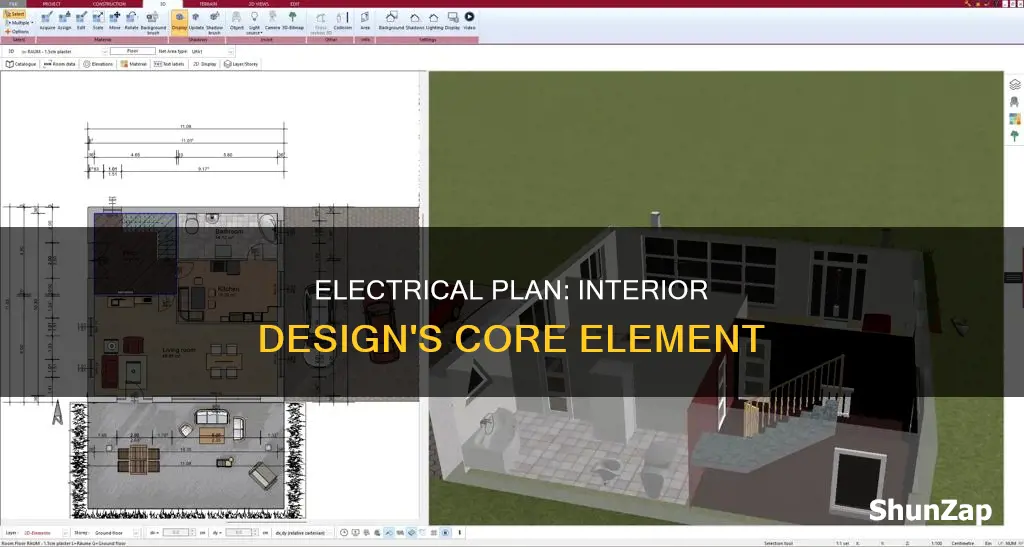Image resolution: width=1024 pixels, height=547 pixels.
Task: Open the Video settings tool
Action: pyautogui.click(x=470, y=21)
